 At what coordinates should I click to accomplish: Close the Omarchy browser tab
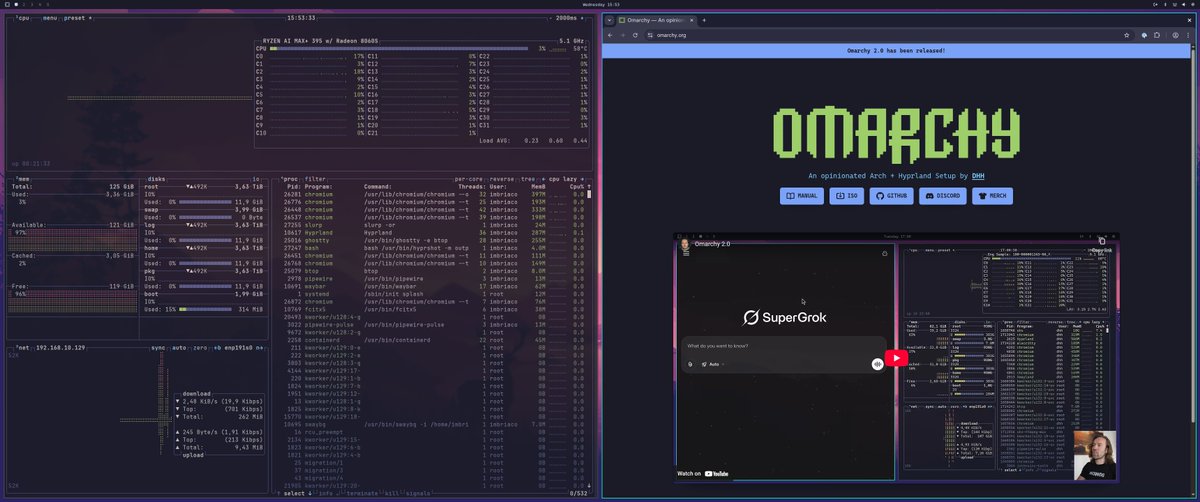(690, 20)
